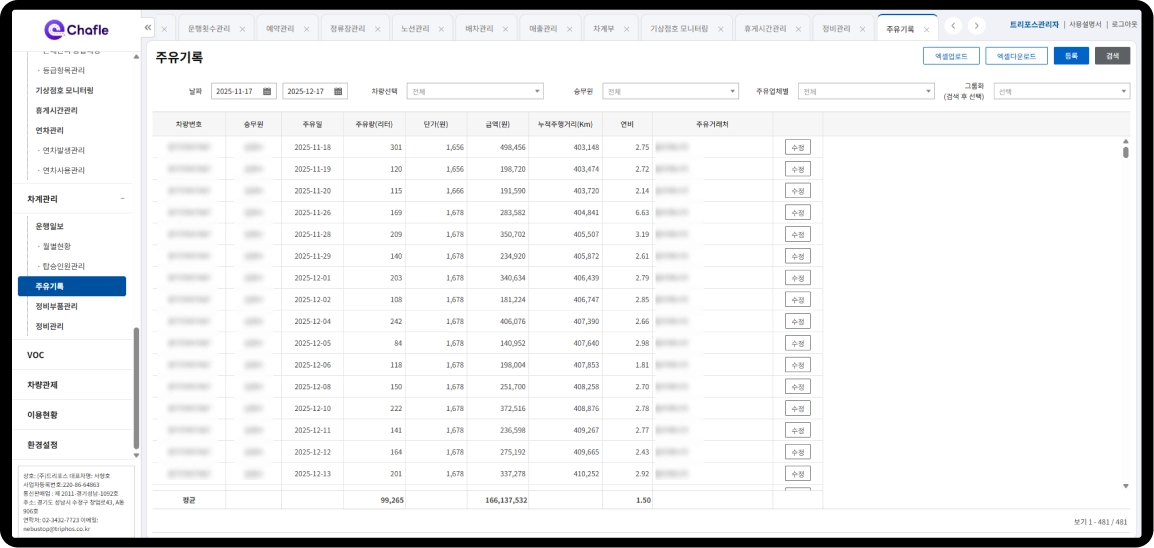Switch to the 배차관리 tab
This screenshot has width=1154, height=548.
(x=480, y=29)
